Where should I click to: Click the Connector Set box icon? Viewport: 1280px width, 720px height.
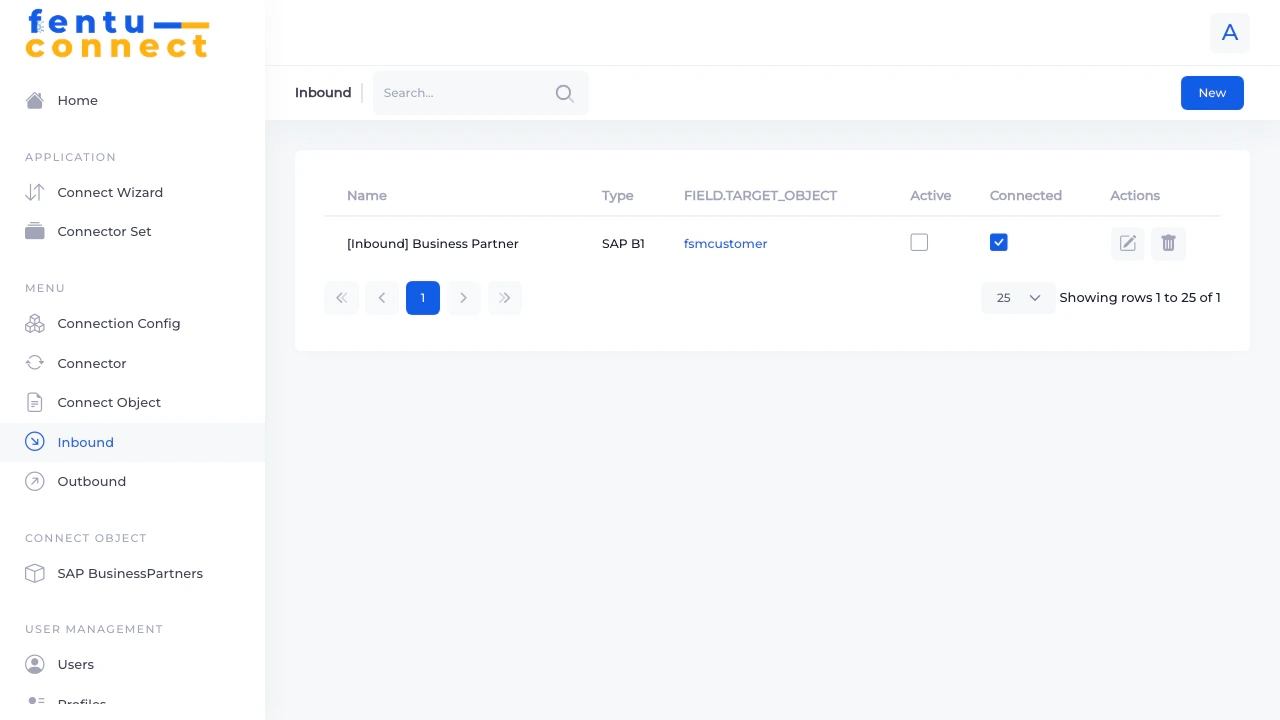[35, 231]
